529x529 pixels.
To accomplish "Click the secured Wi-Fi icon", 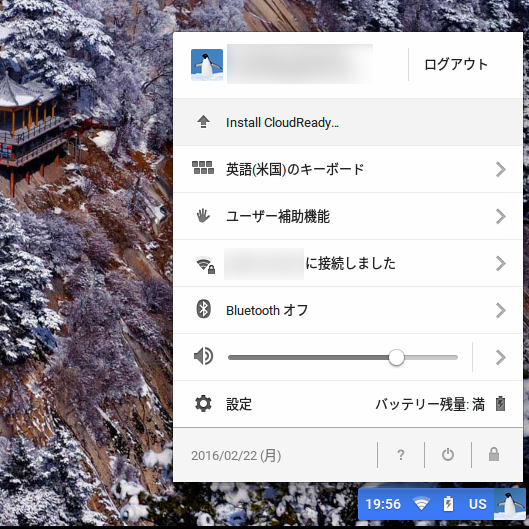I will [x=205, y=265].
